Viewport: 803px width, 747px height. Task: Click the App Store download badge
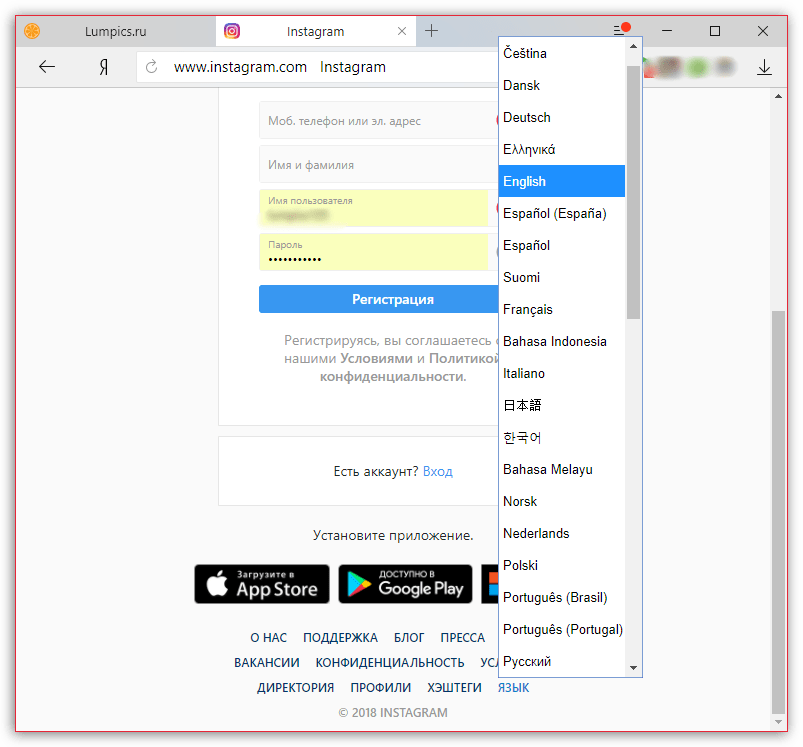pyautogui.click(x=262, y=584)
